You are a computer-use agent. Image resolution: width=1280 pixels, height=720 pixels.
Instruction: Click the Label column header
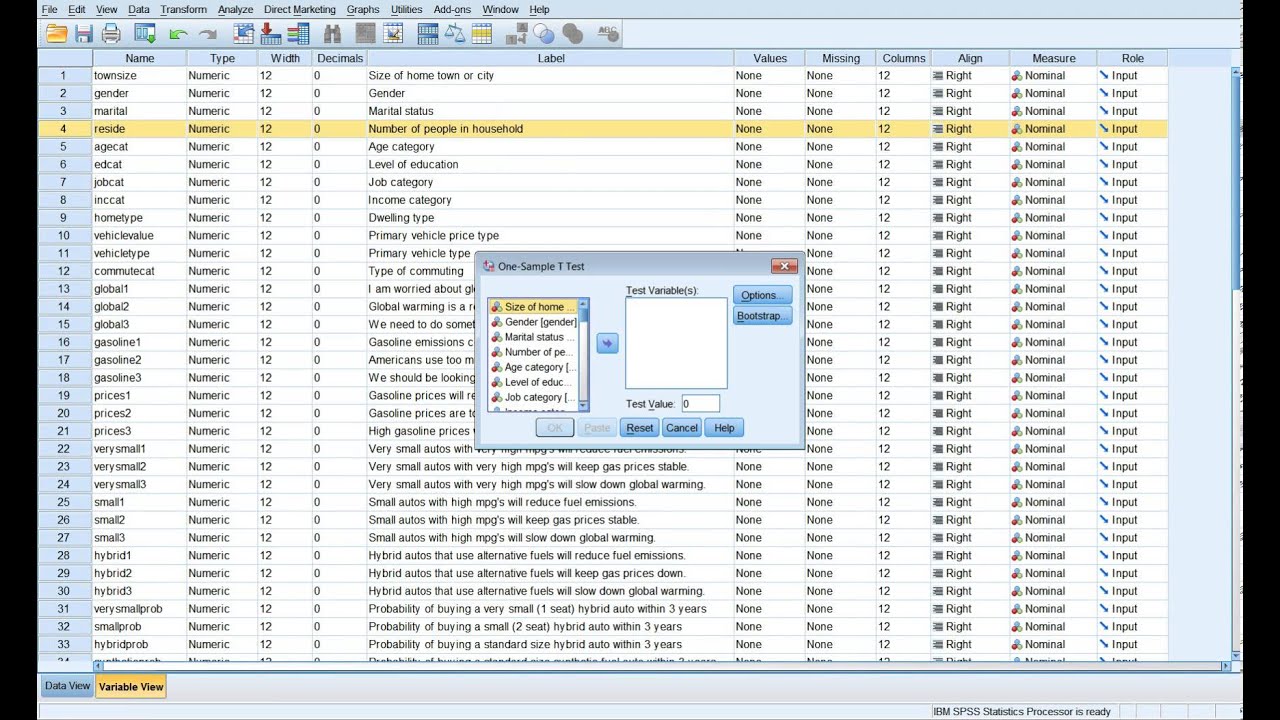(551, 58)
